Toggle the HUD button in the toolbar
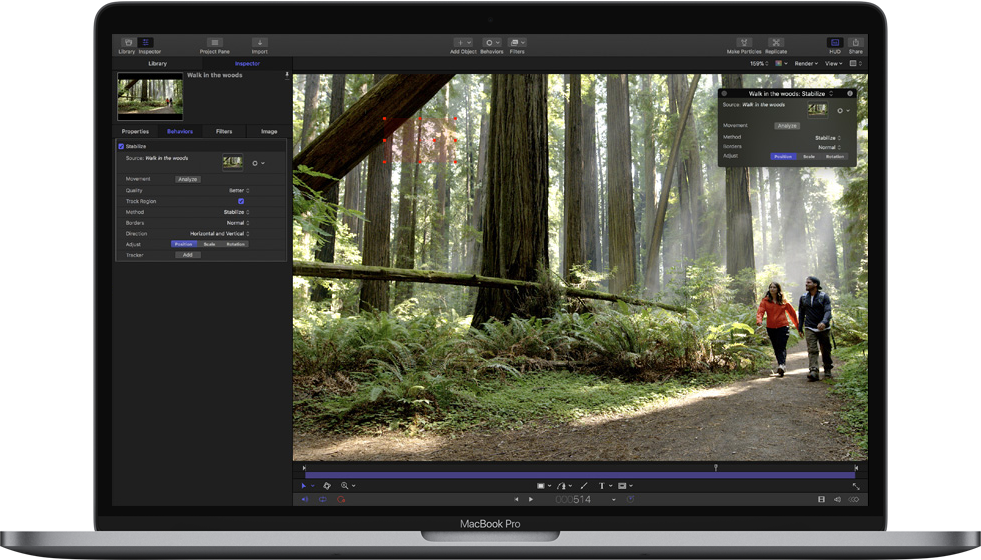981x560 pixels. pos(834,43)
